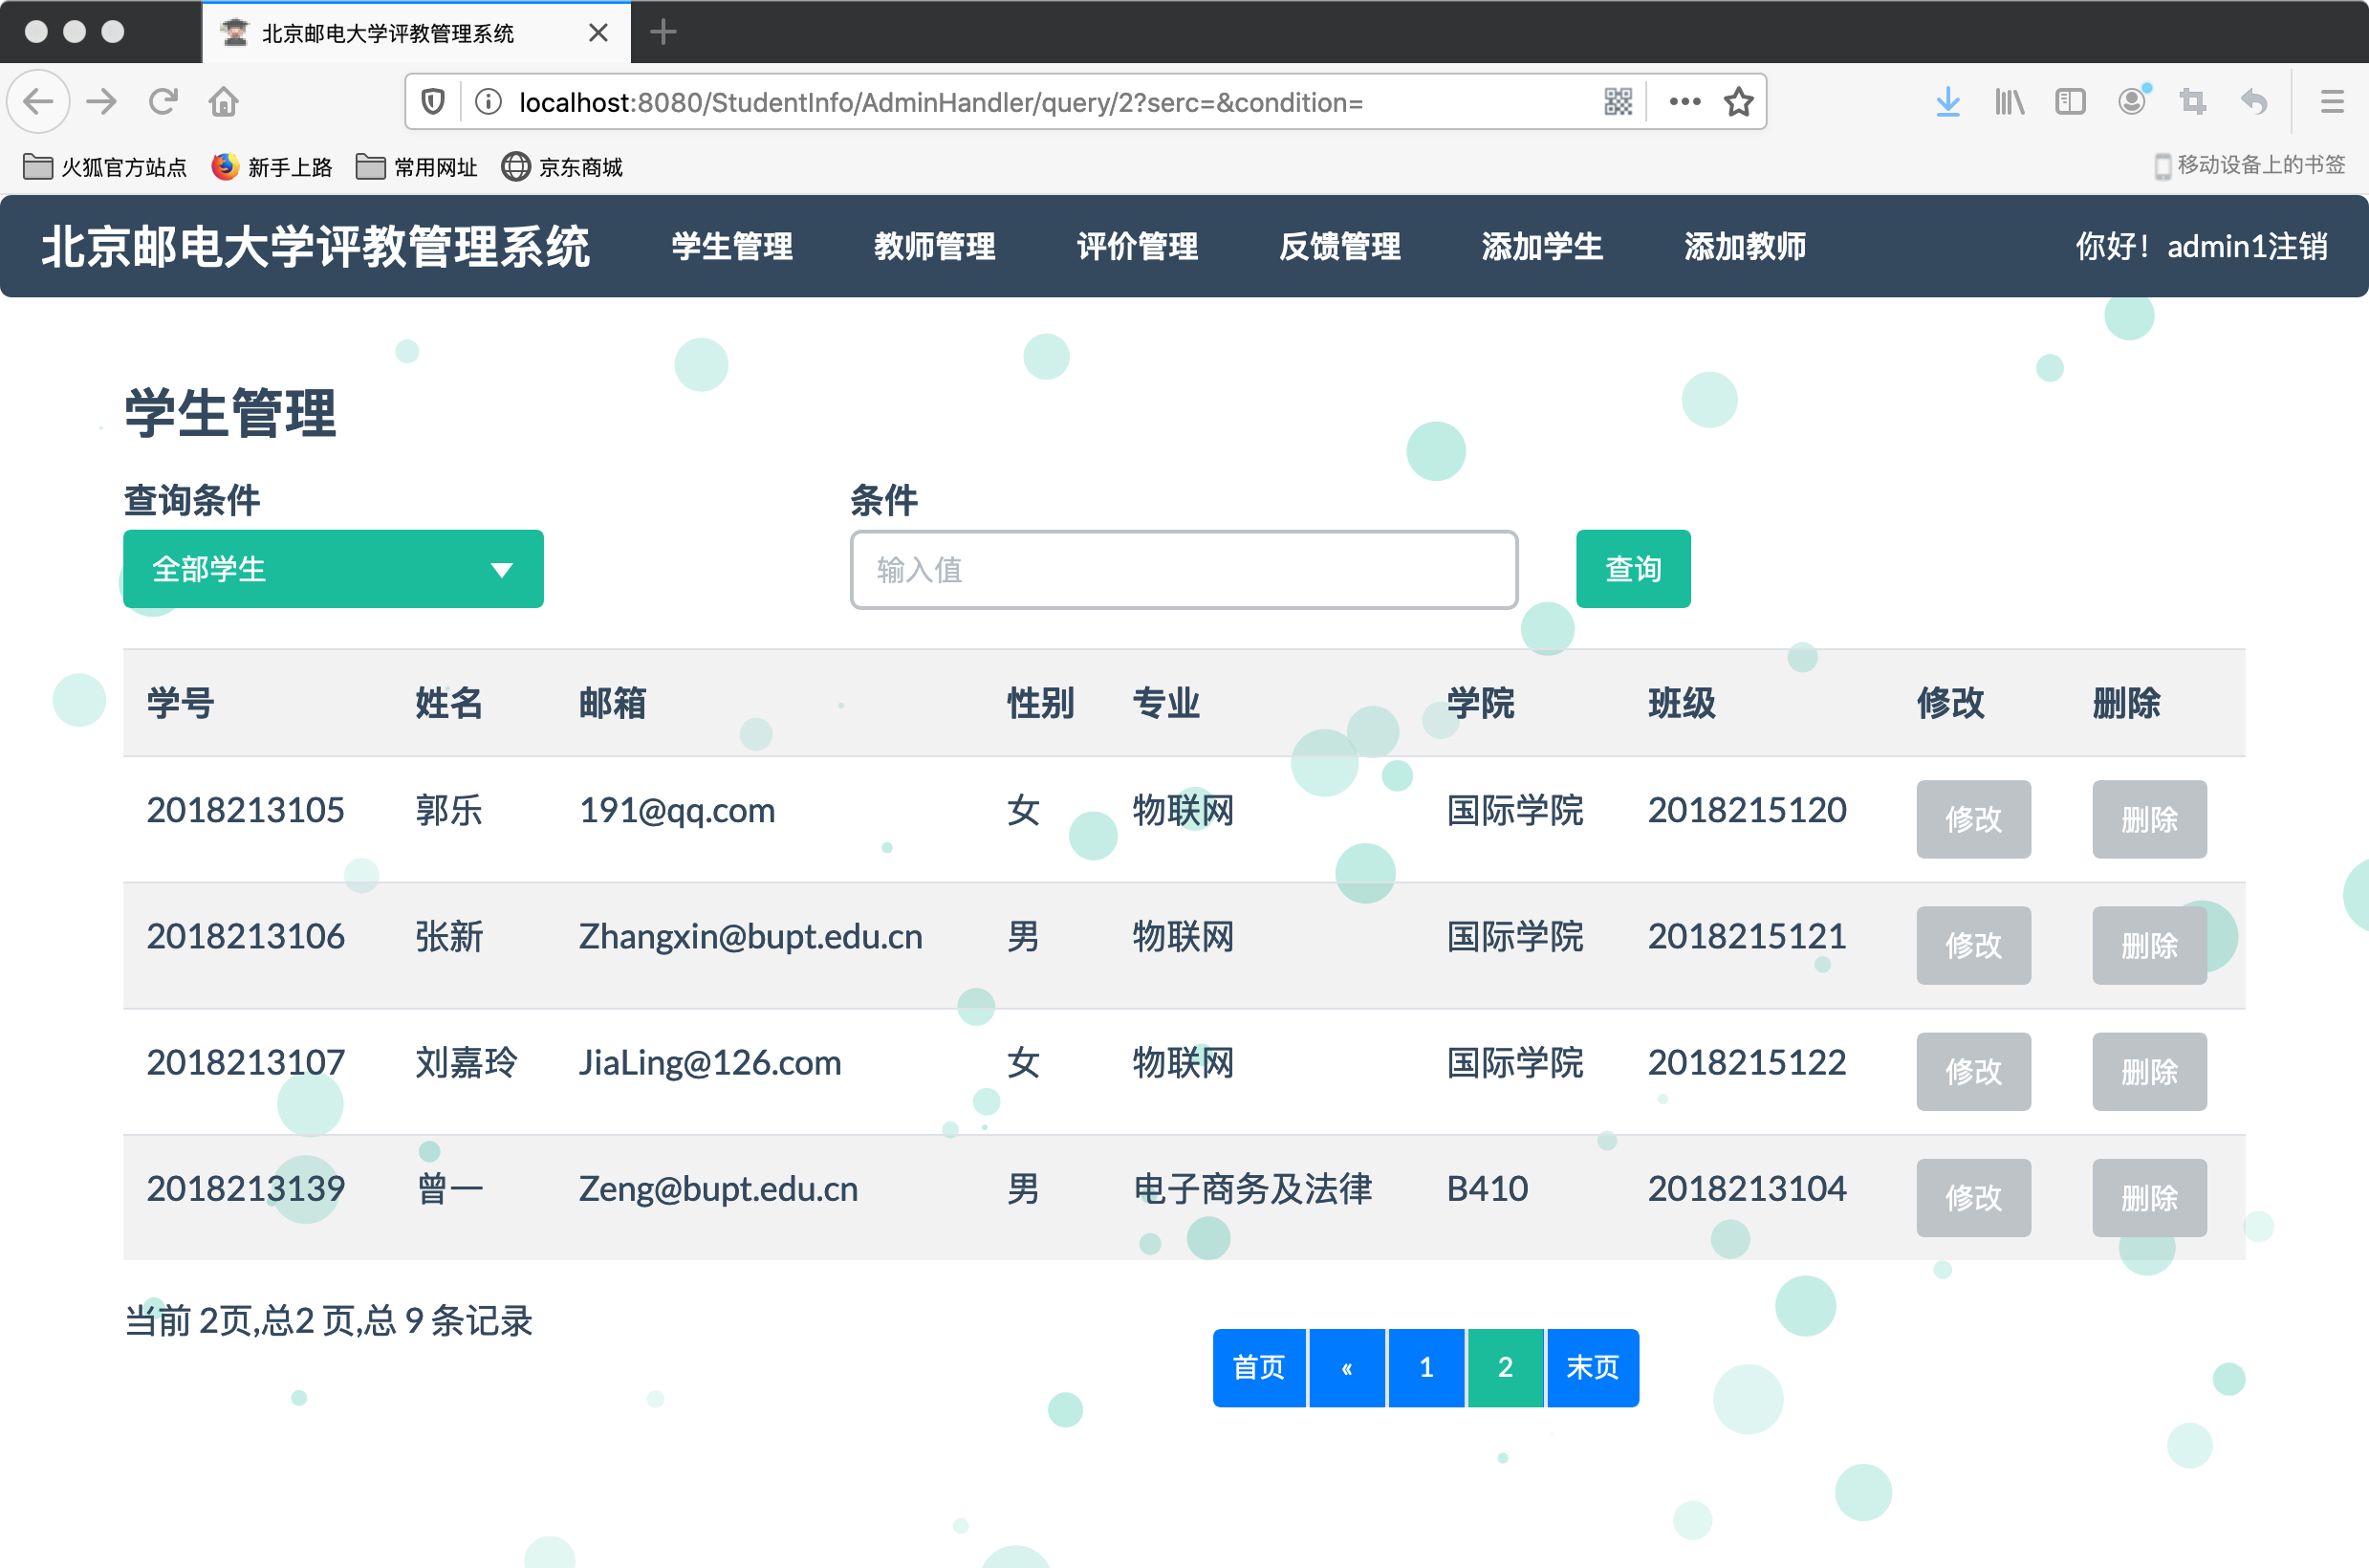Viewport: 2369px width, 1568px height.
Task: Open the 全部学生 query dropdown
Action: point(333,568)
